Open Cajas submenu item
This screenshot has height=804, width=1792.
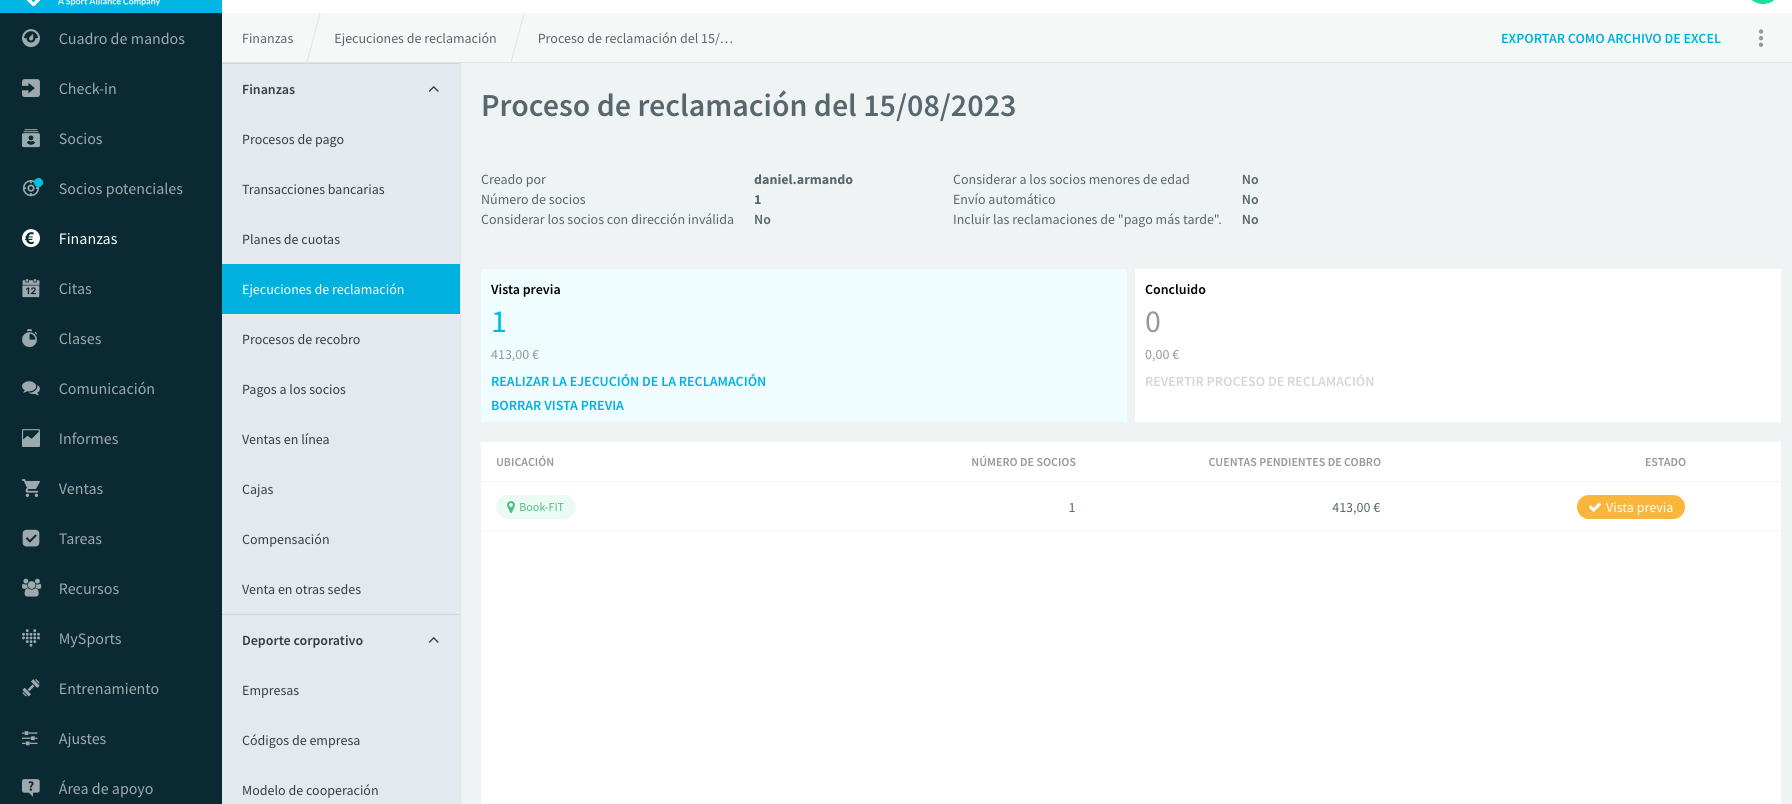(x=341, y=489)
